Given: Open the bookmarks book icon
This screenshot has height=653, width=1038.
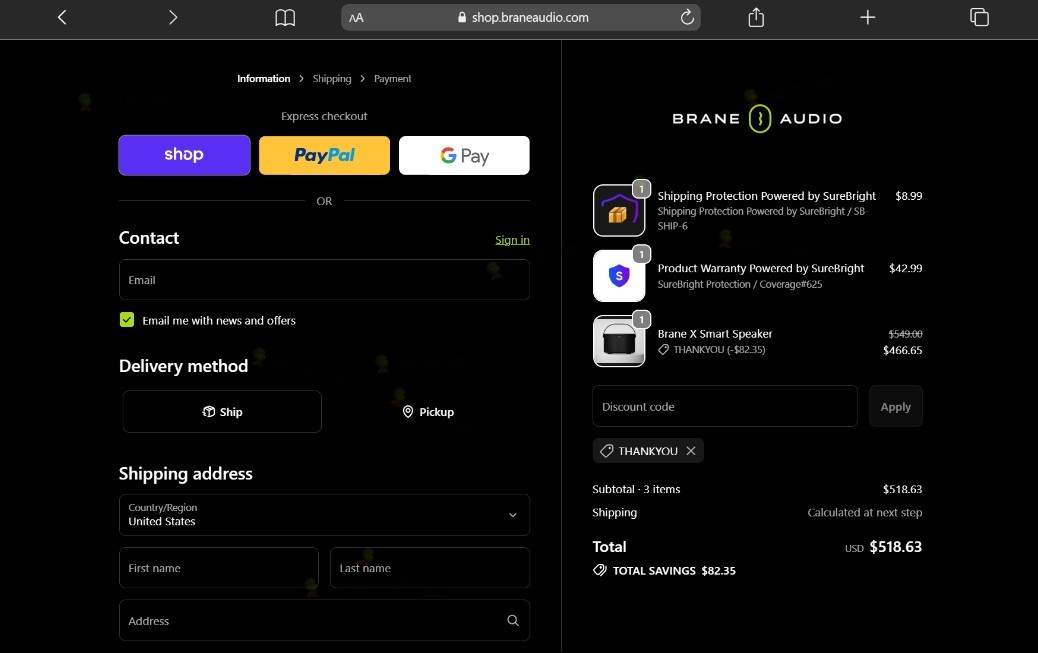Looking at the screenshot, I should (285, 18).
